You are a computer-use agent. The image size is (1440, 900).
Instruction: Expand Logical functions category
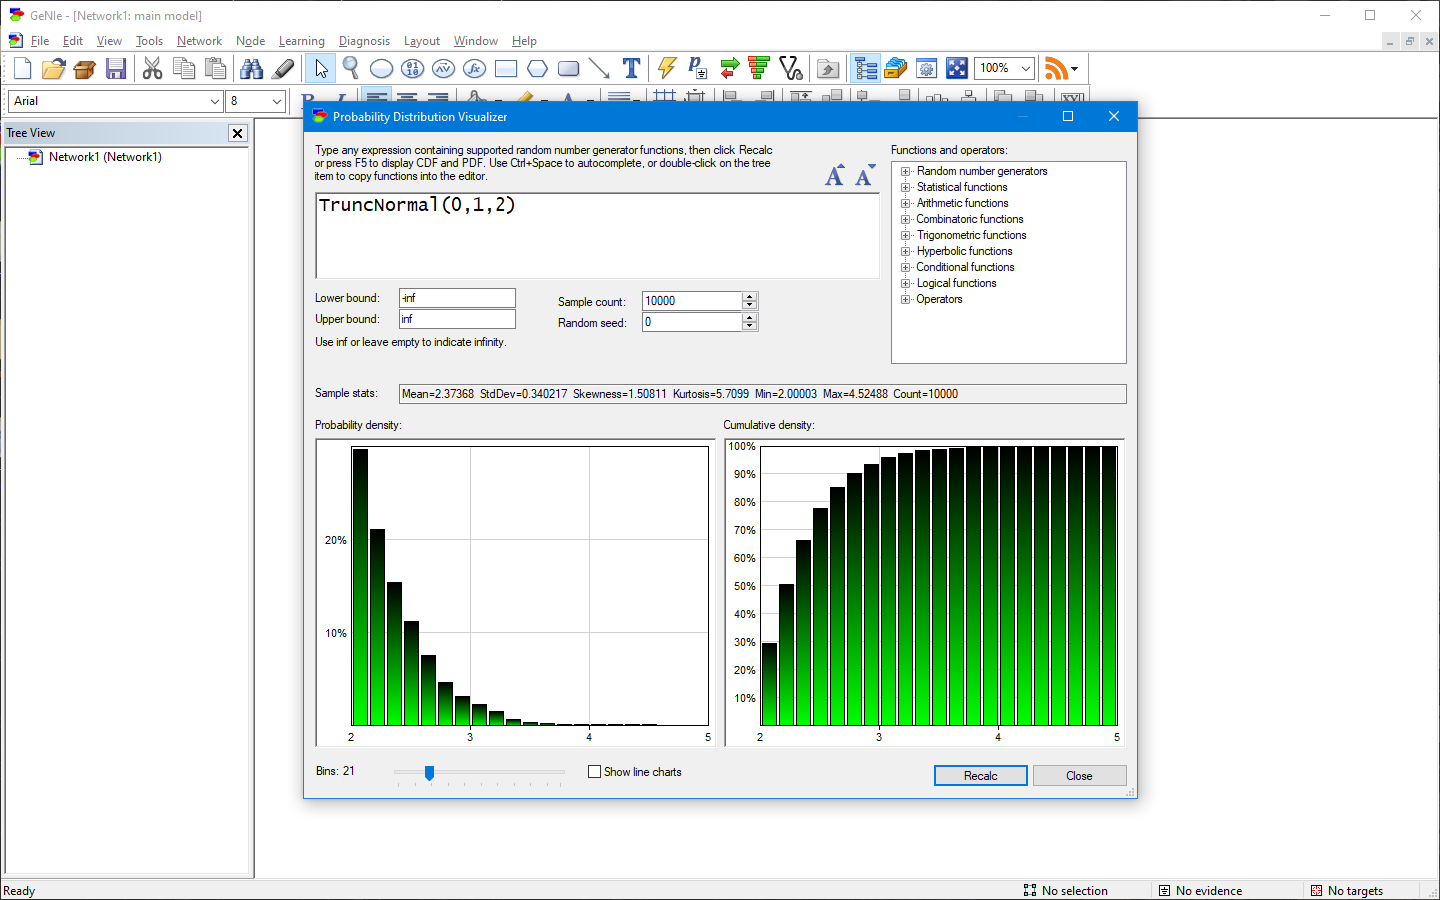click(906, 283)
